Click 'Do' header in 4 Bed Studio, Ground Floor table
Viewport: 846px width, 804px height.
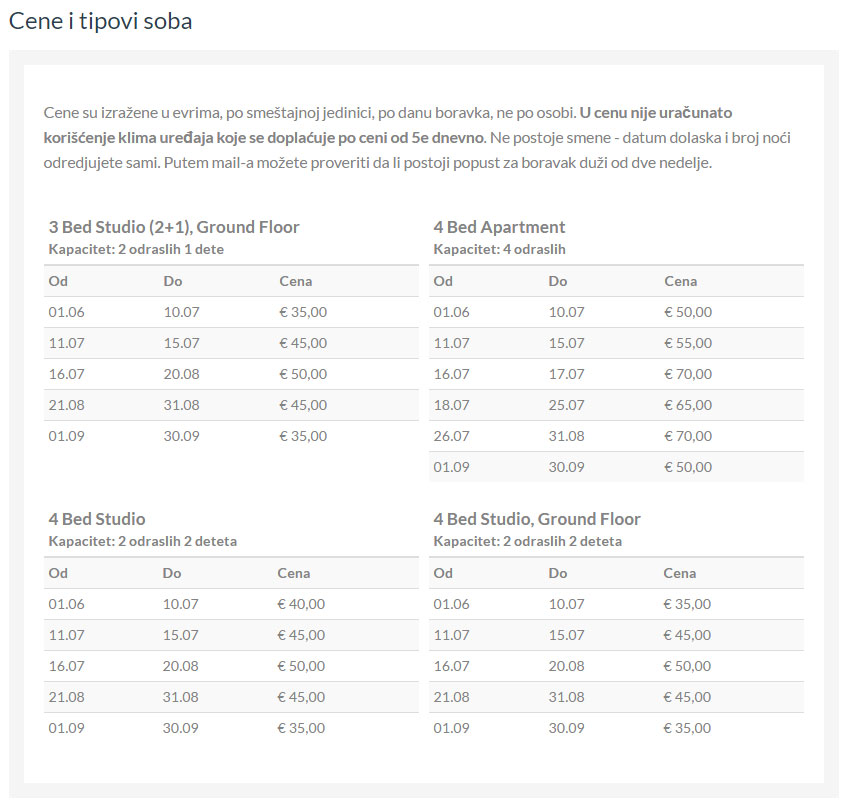(558, 573)
